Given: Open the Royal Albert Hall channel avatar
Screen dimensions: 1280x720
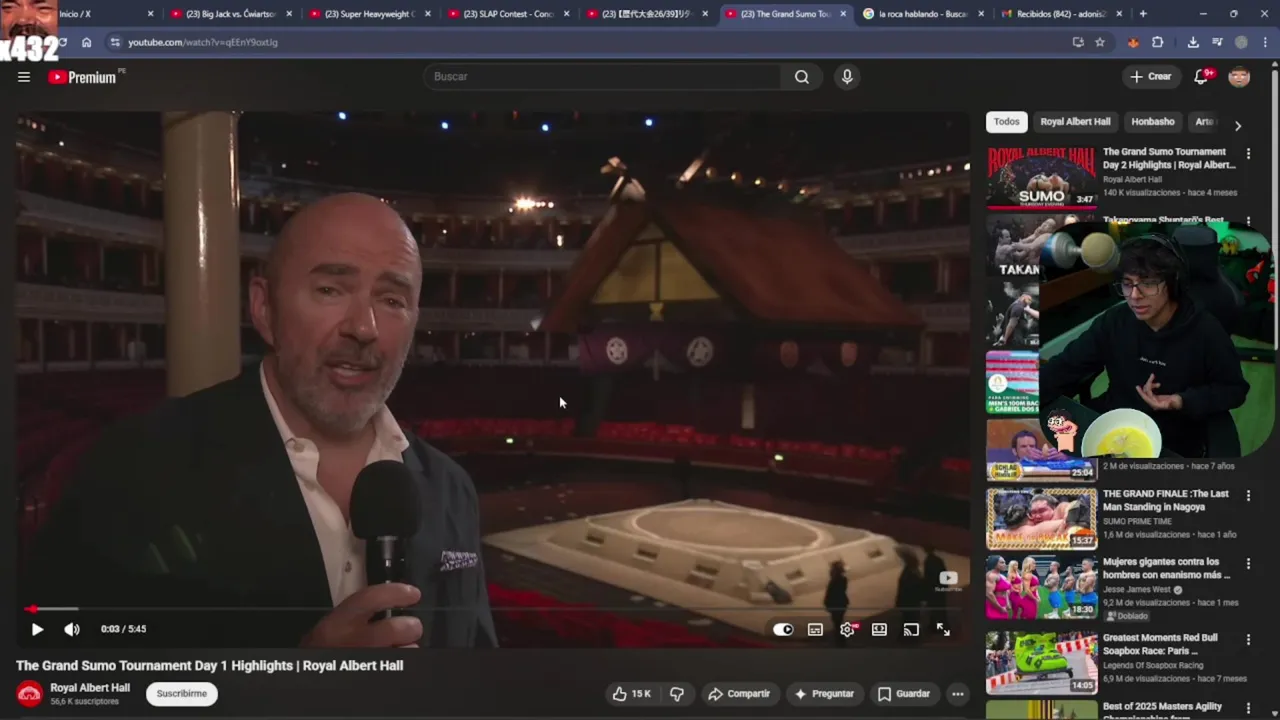Looking at the screenshot, I should click(x=30, y=693).
